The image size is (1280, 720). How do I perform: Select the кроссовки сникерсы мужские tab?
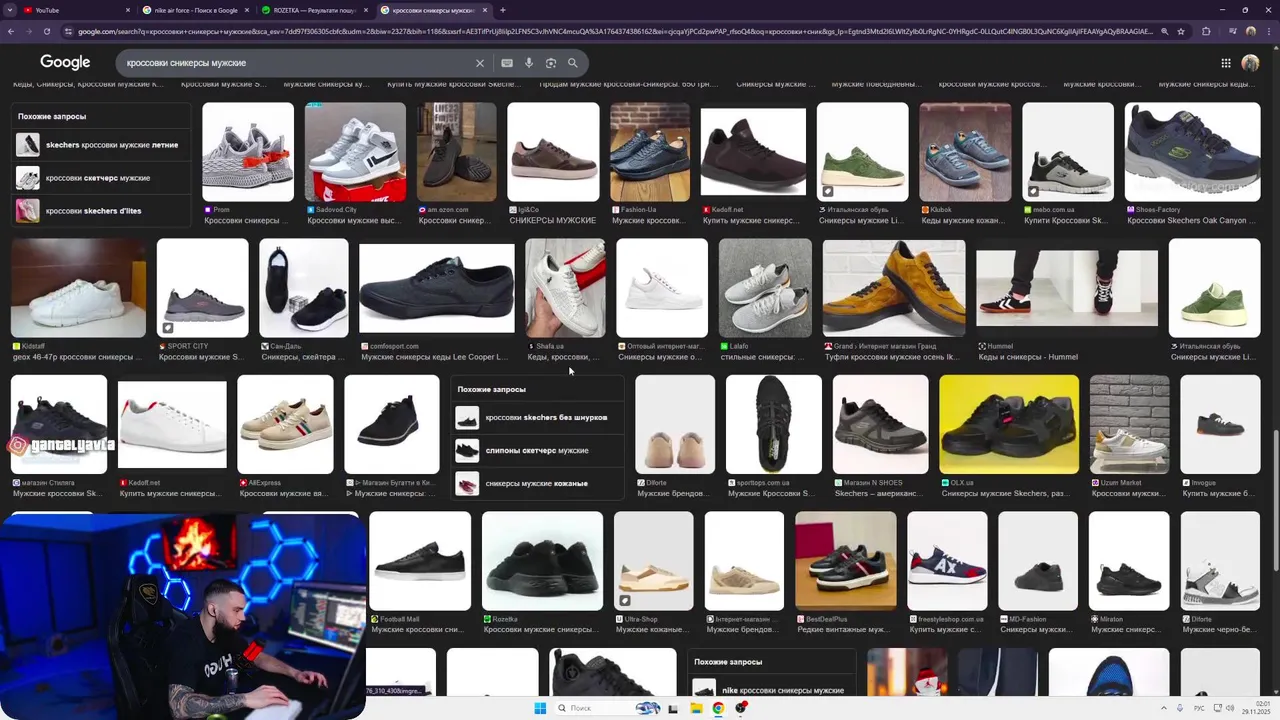pyautogui.click(x=433, y=10)
